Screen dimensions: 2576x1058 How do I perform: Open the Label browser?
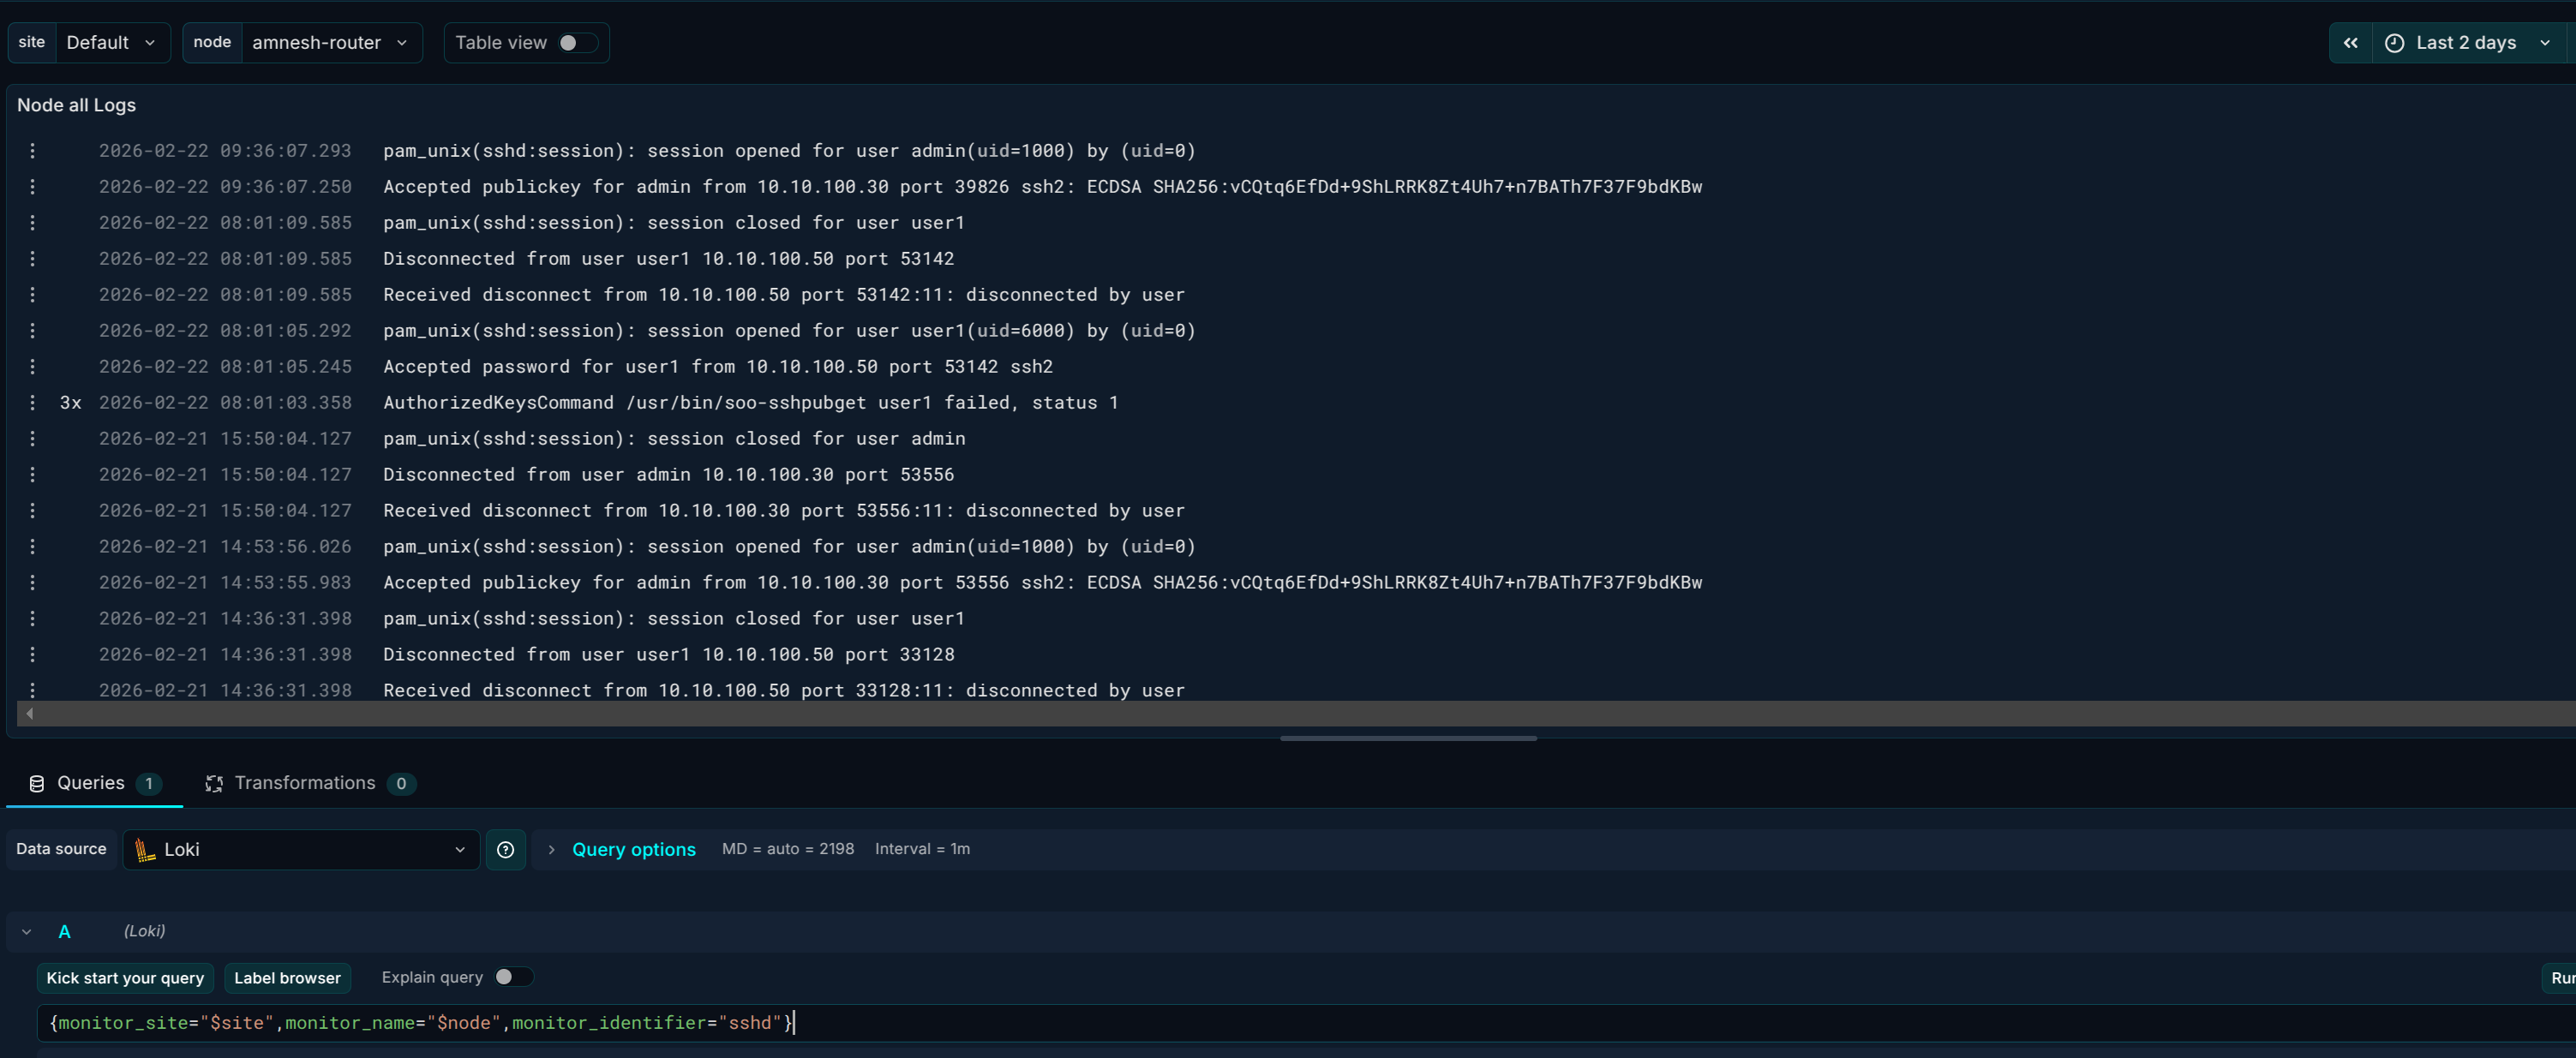pyautogui.click(x=287, y=977)
